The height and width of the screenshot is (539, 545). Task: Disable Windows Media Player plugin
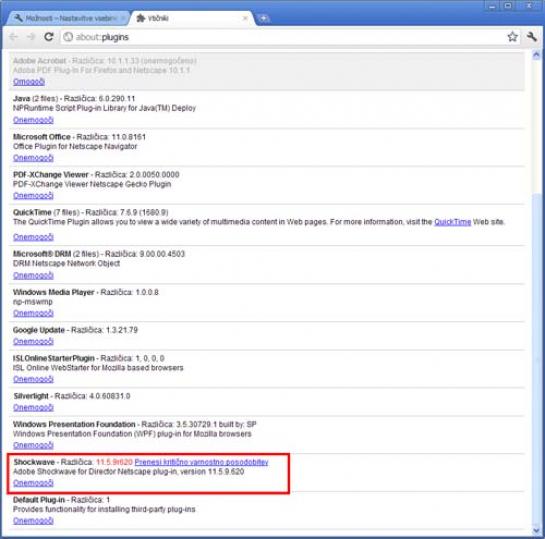pyautogui.click(x=33, y=313)
